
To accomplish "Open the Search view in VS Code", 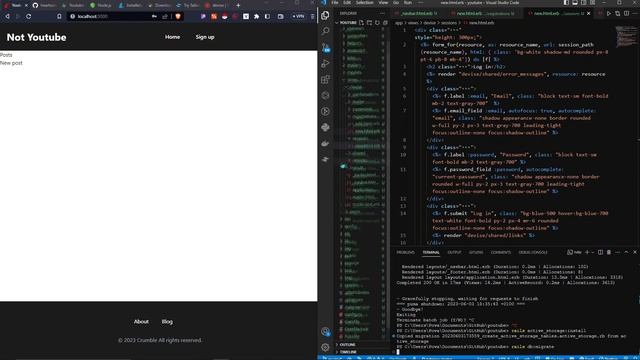I will (325, 31).
